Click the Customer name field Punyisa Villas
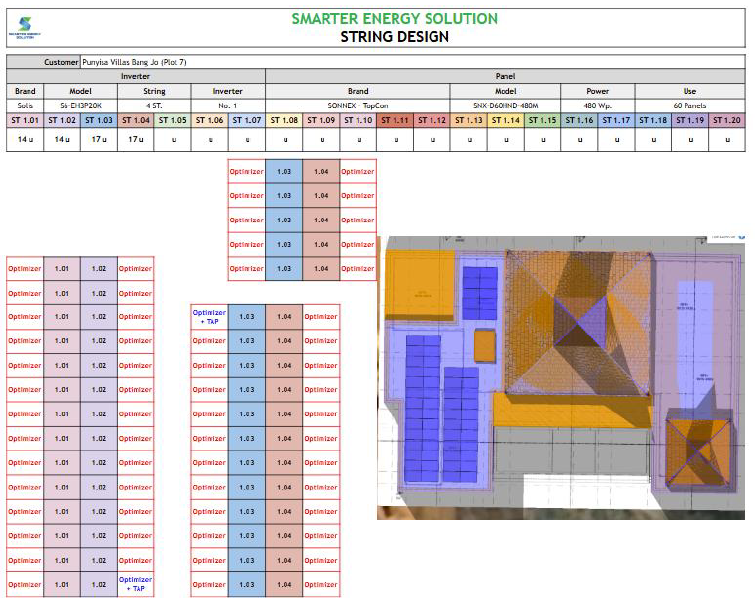755x604 pixels. (413, 62)
